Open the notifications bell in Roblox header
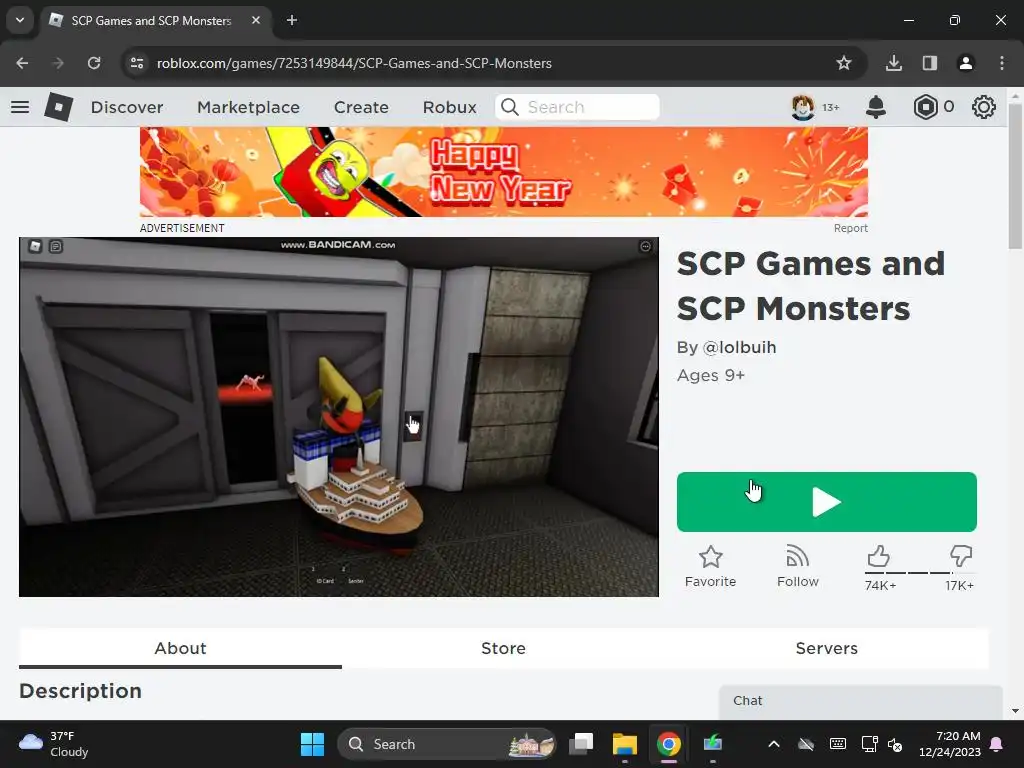Viewport: 1024px width, 768px height. click(x=876, y=107)
